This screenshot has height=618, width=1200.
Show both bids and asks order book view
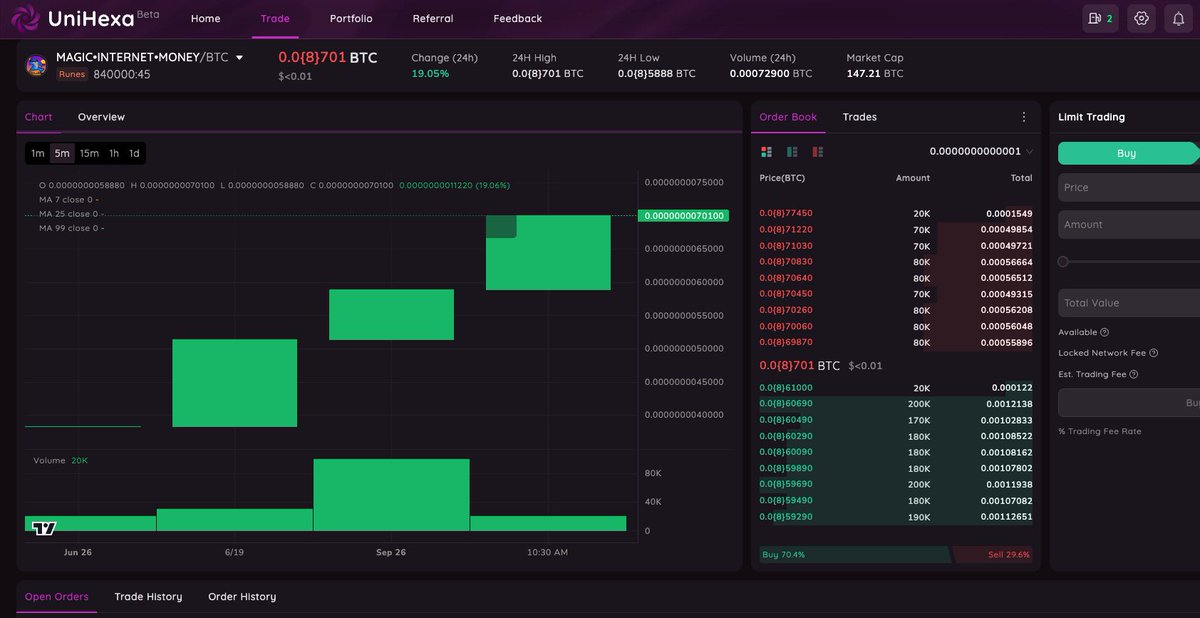[x=767, y=152]
